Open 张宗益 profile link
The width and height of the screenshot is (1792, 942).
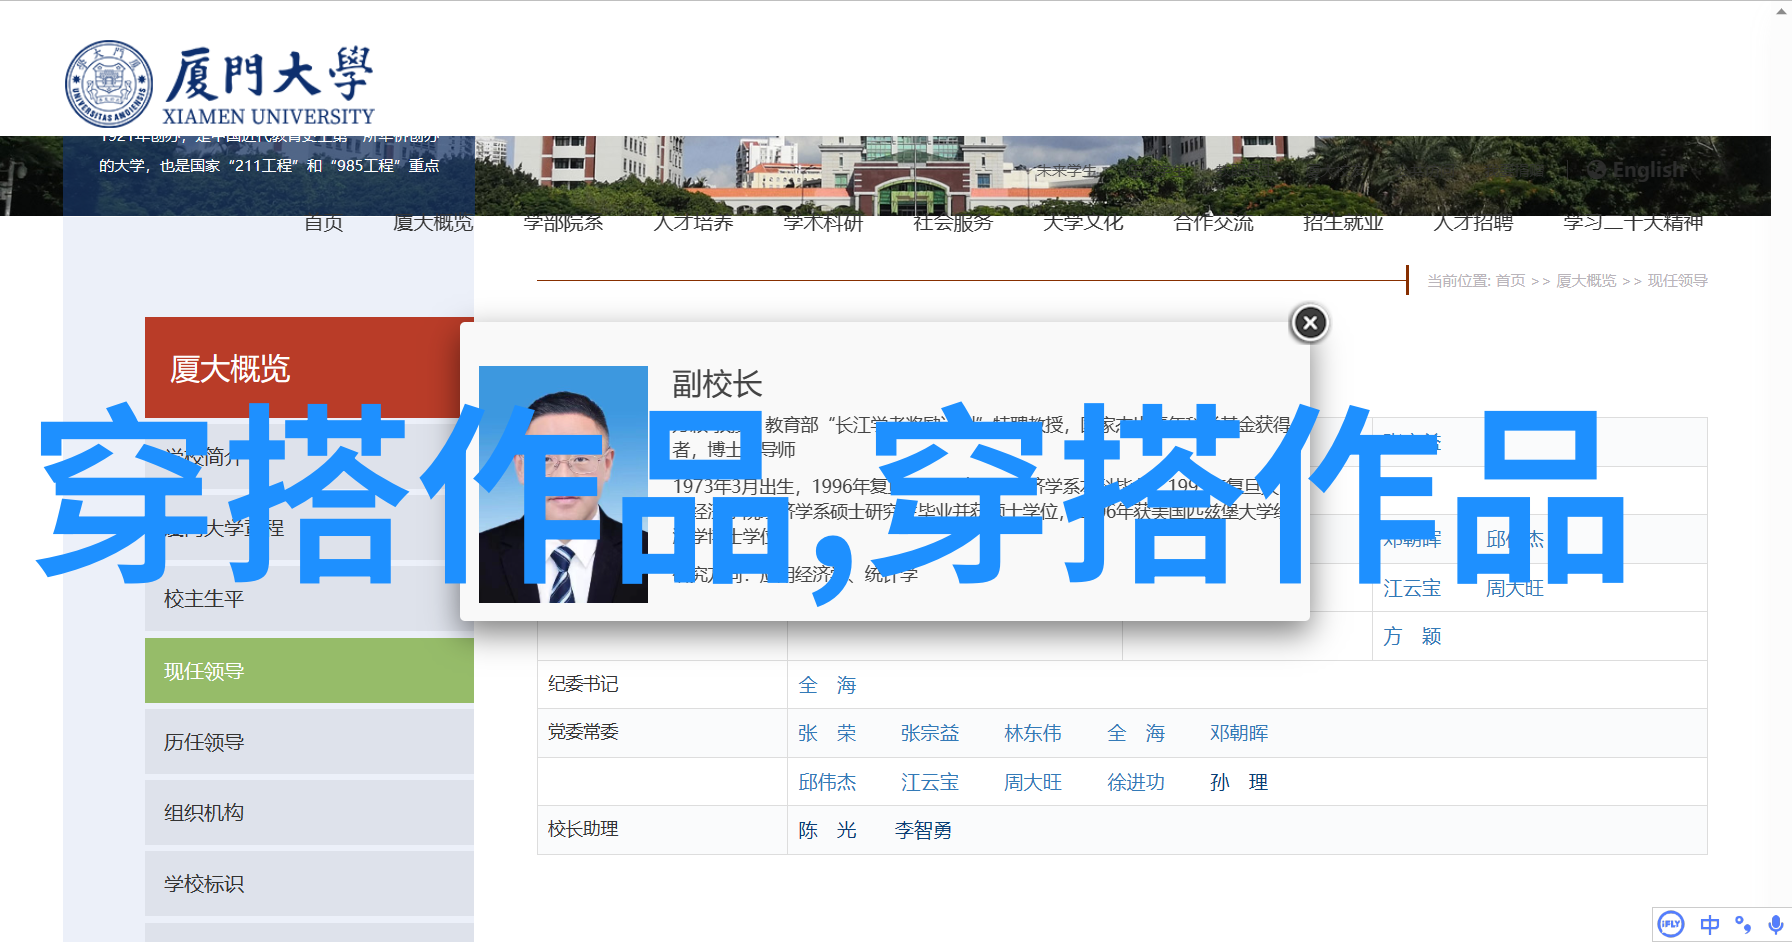coord(929,733)
